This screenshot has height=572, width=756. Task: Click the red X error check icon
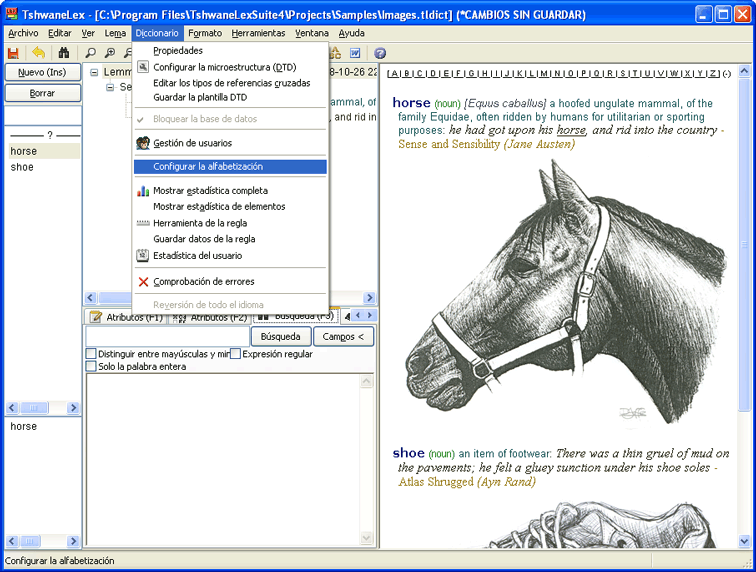tap(143, 282)
